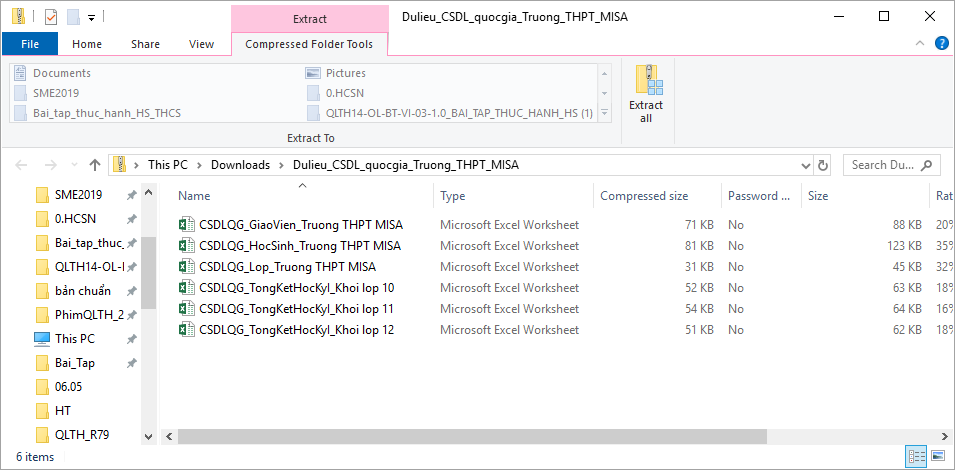
Task: Click the Extract To gallery up arrow
Action: 605,73
